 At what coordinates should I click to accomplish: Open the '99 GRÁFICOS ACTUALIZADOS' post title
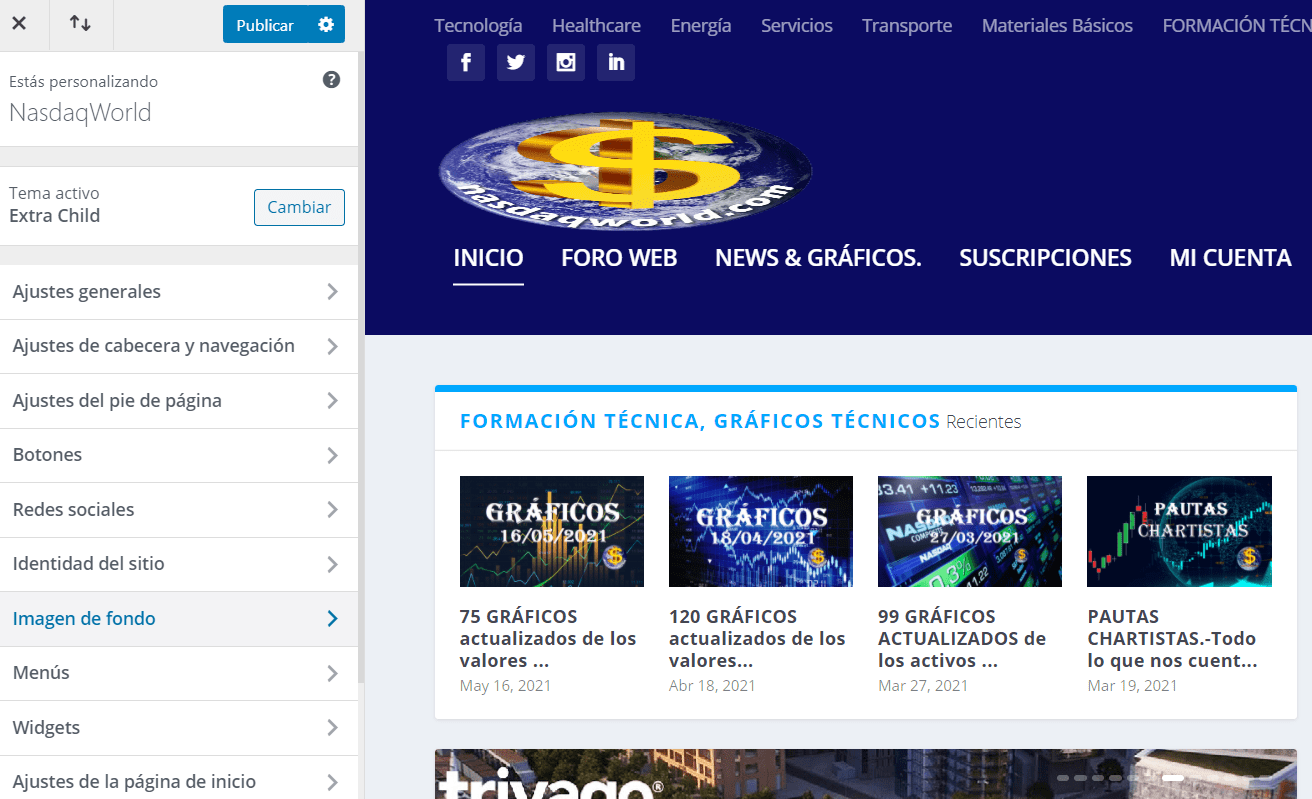pyautogui.click(x=962, y=638)
